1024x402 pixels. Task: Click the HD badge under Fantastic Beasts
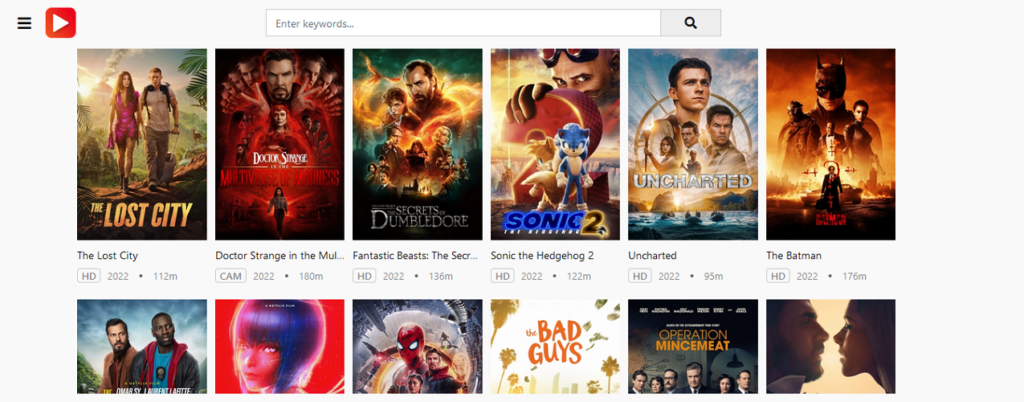364,276
